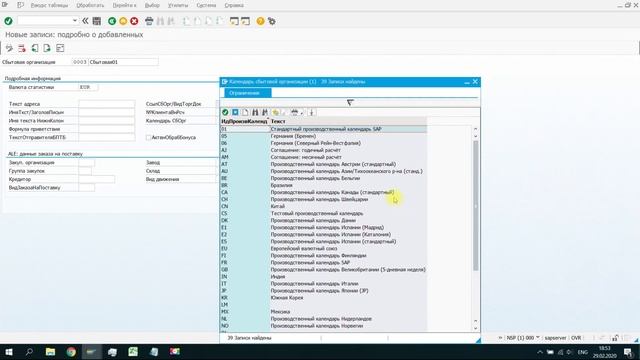Image resolution: width=640 pixels, height=360 pixels.
Task: Select Производственный календарь Канады row
Action: coord(324,192)
